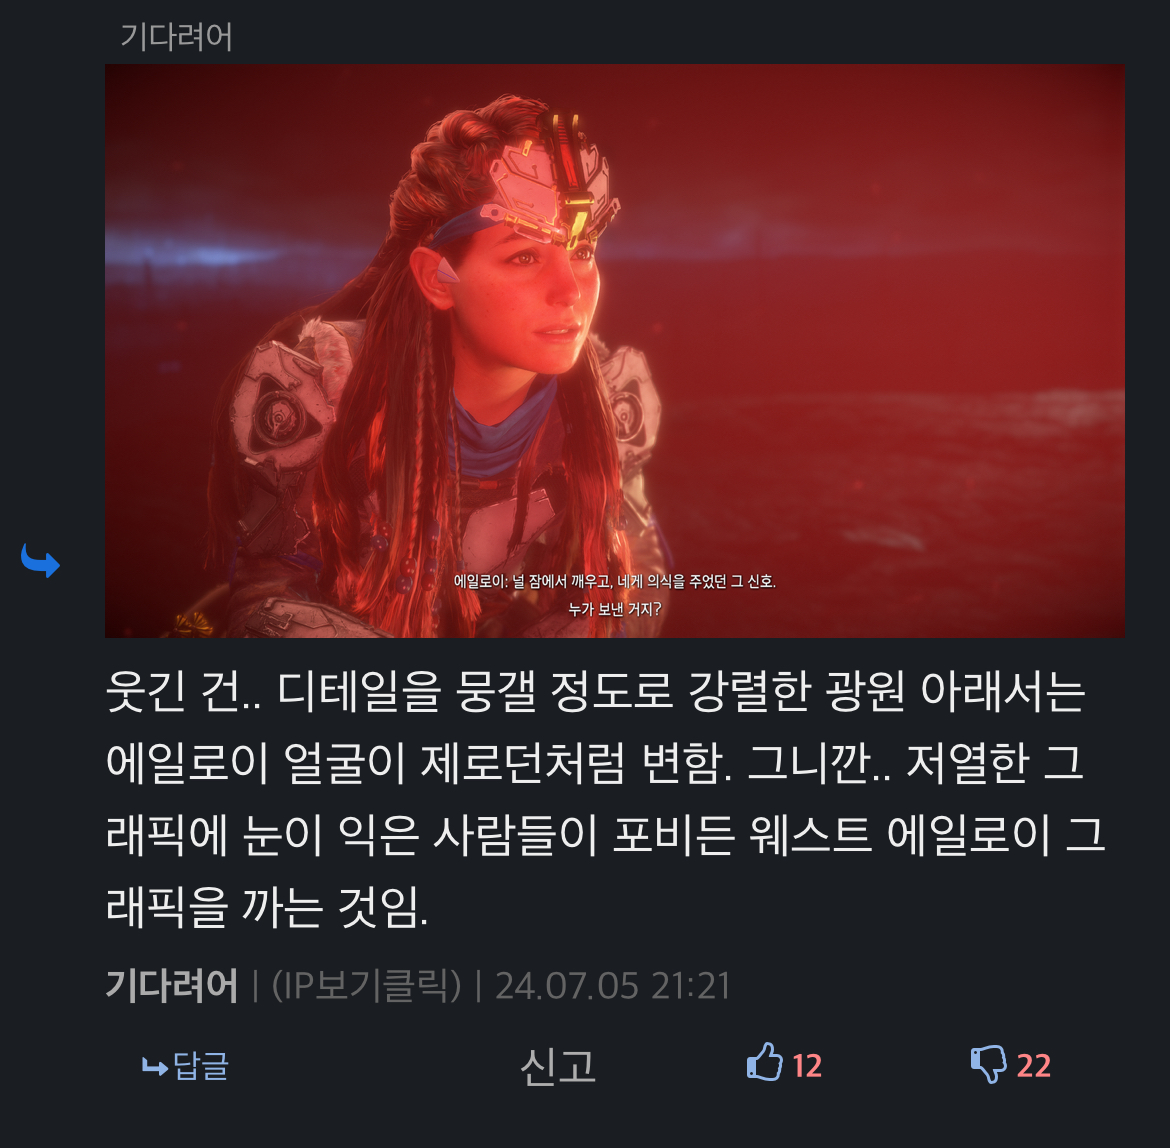Click the gray 기다려어 name above the image
1170x1148 pixels.
(x=177, y=37)
